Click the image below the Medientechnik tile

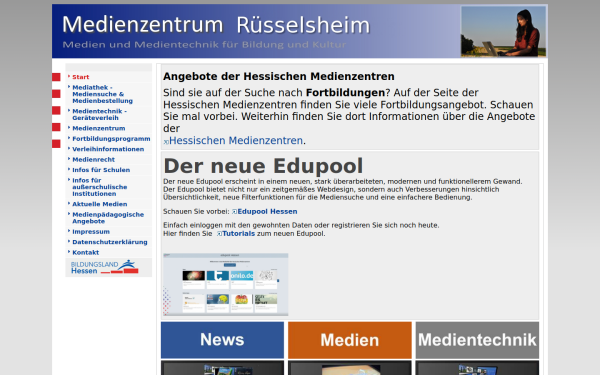(x=477, y=368)
